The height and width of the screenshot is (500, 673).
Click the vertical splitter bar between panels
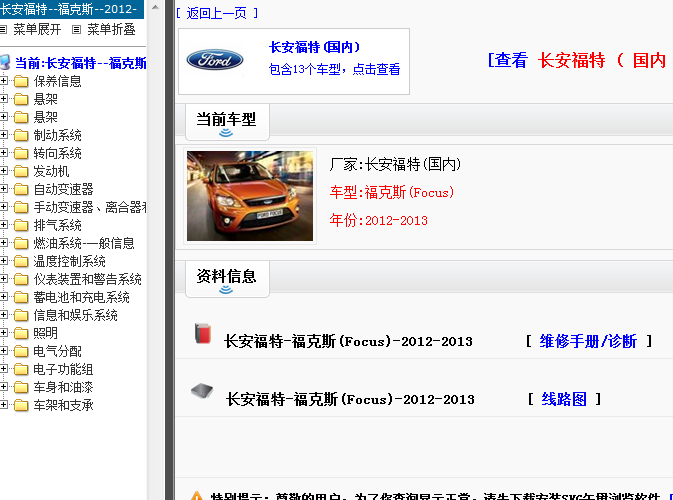(x=170, y=250)
